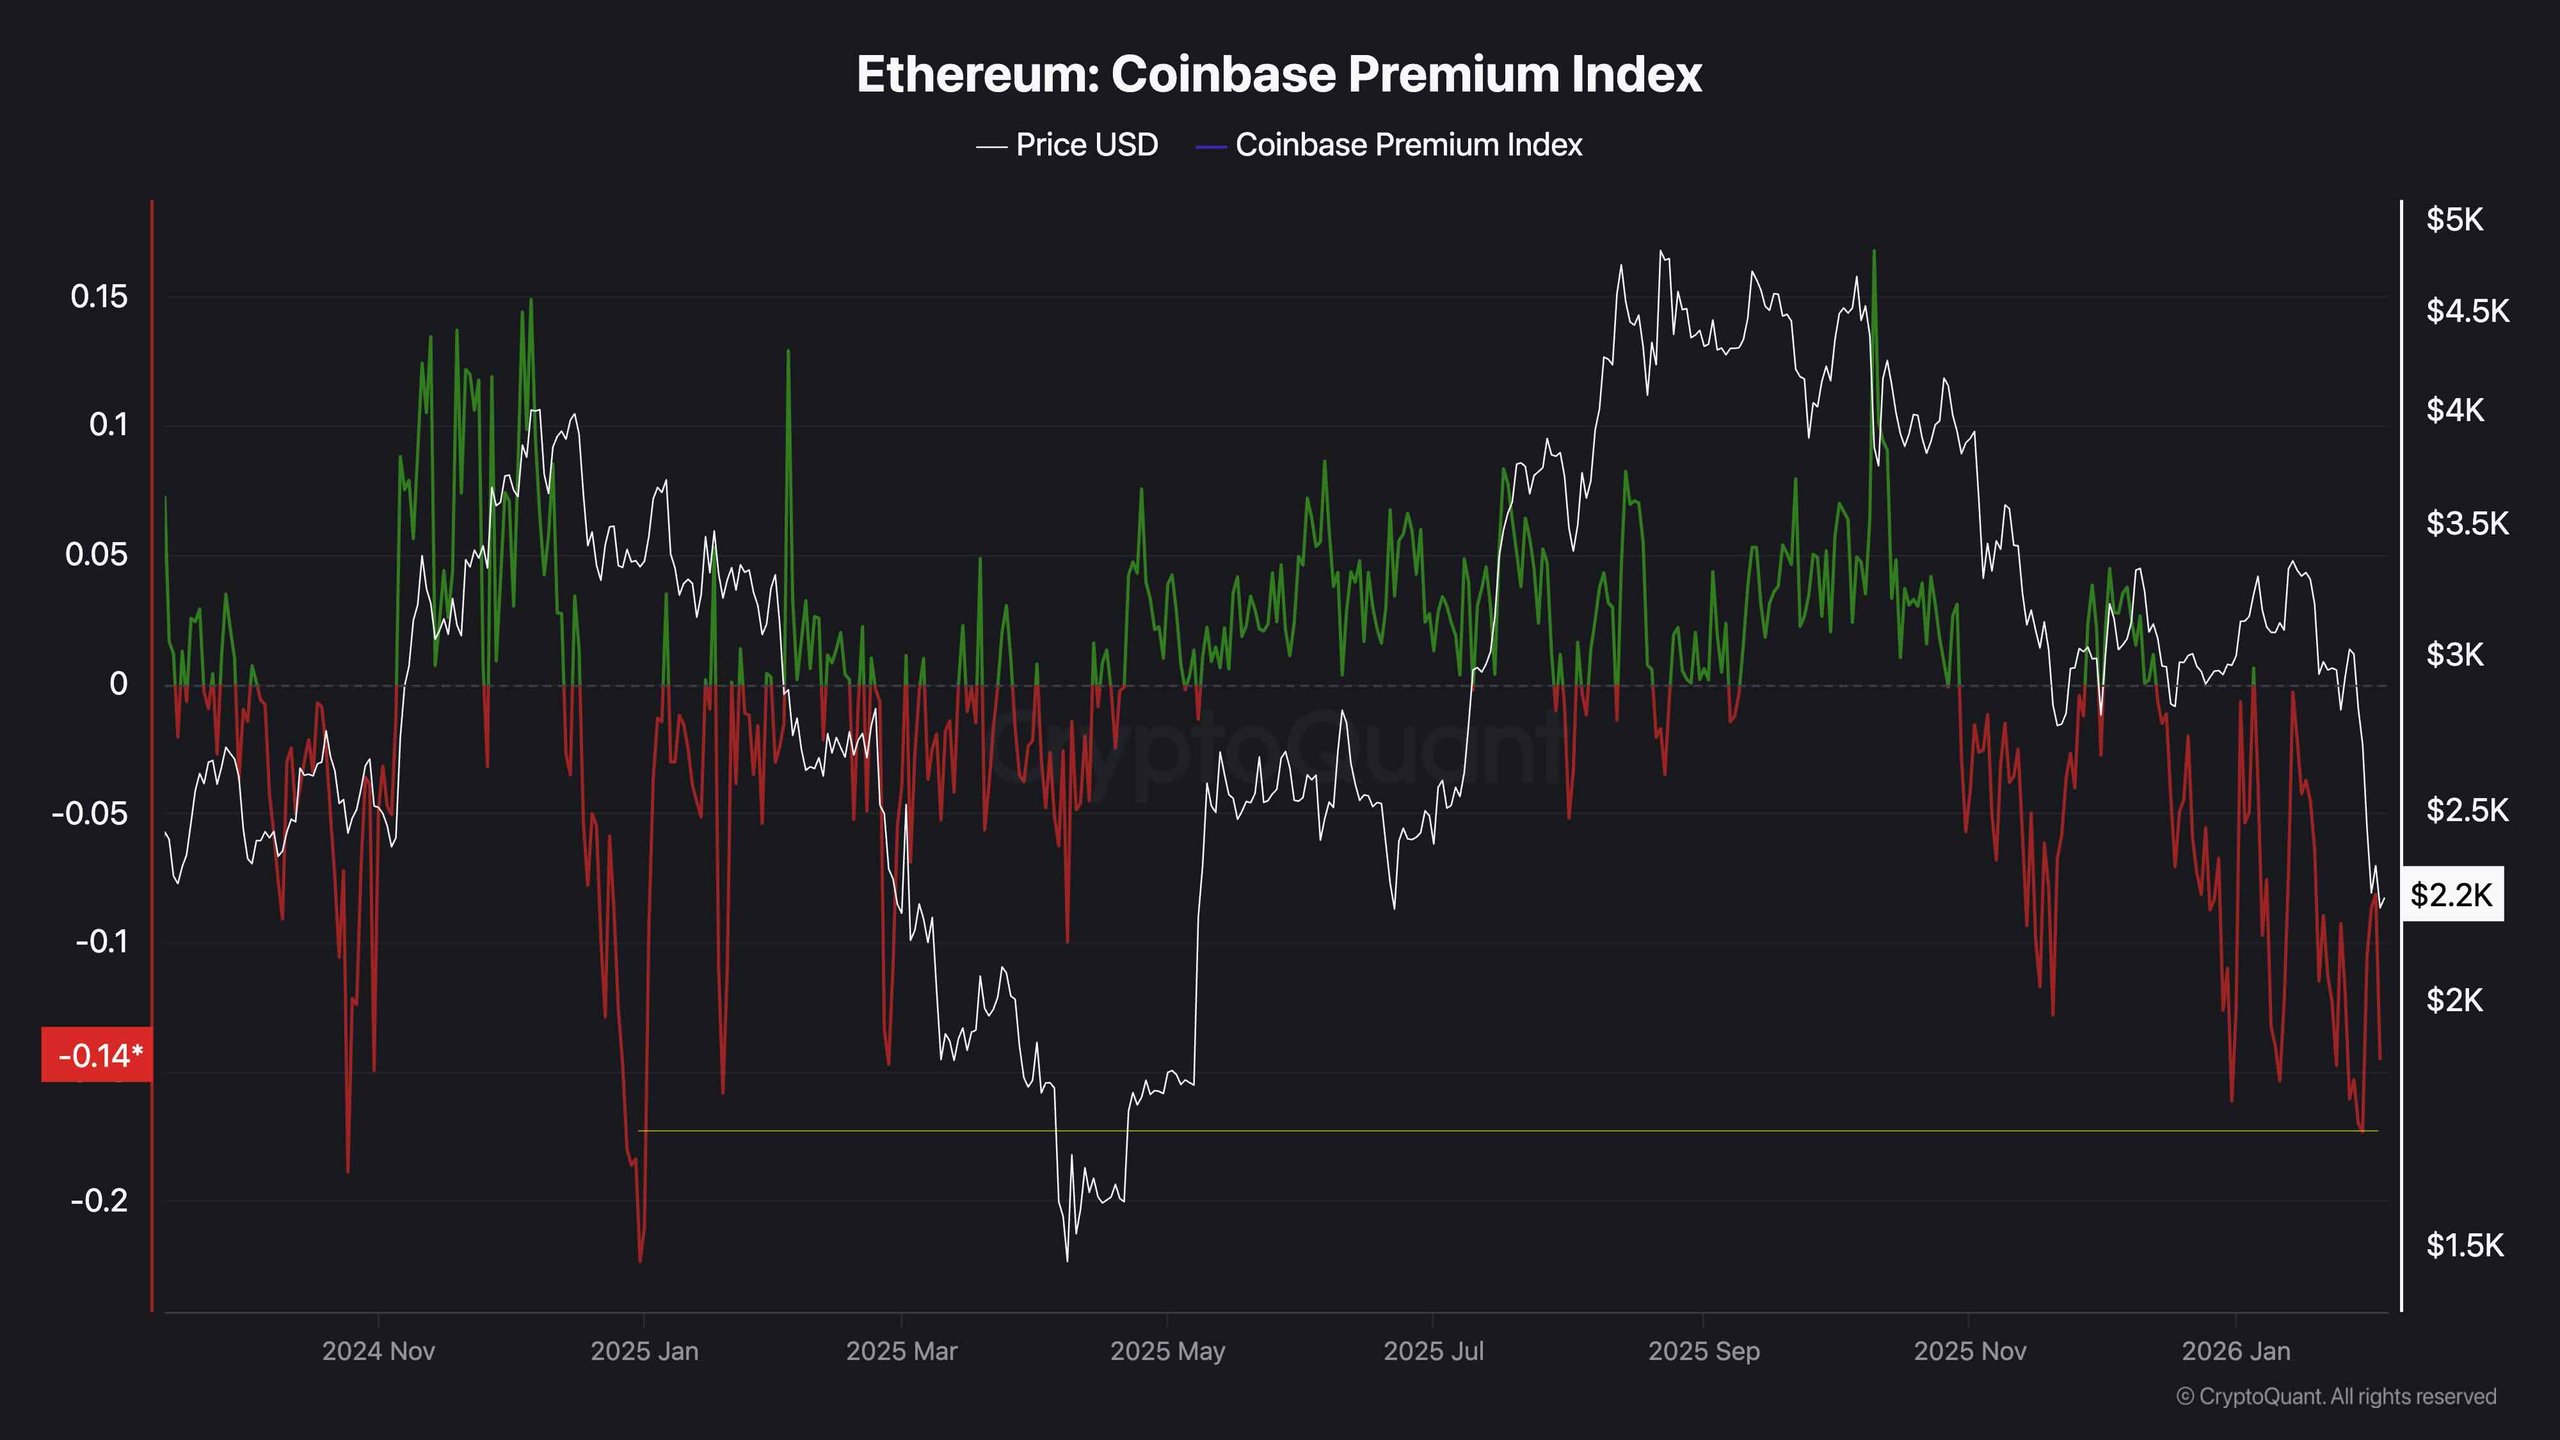Open the CryptoQuant copyright notice
This screenshot has width=2560, height=1440.
point(2336,1396)
